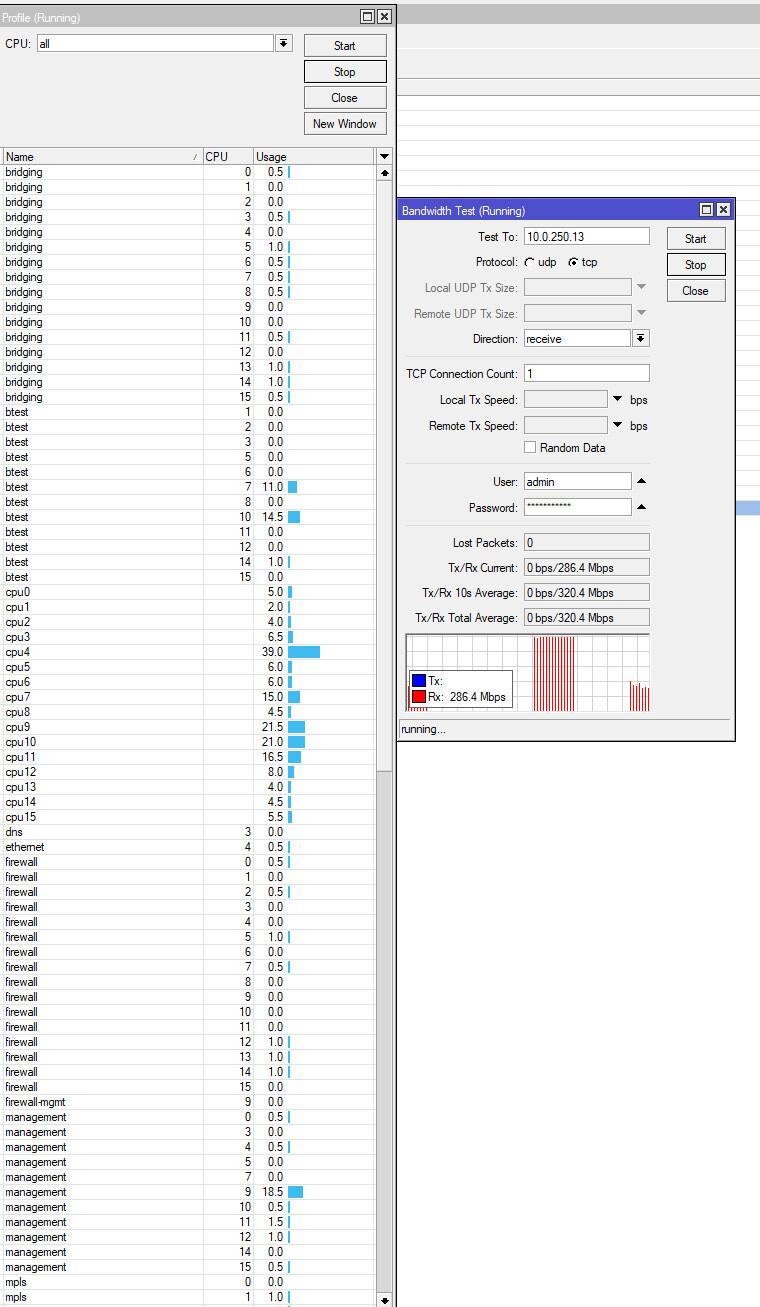Click the Tx/Rx 10s Average value
The width and height of the screenshot is (760, 1307).
pyautogui.click(x=587, y=593)
